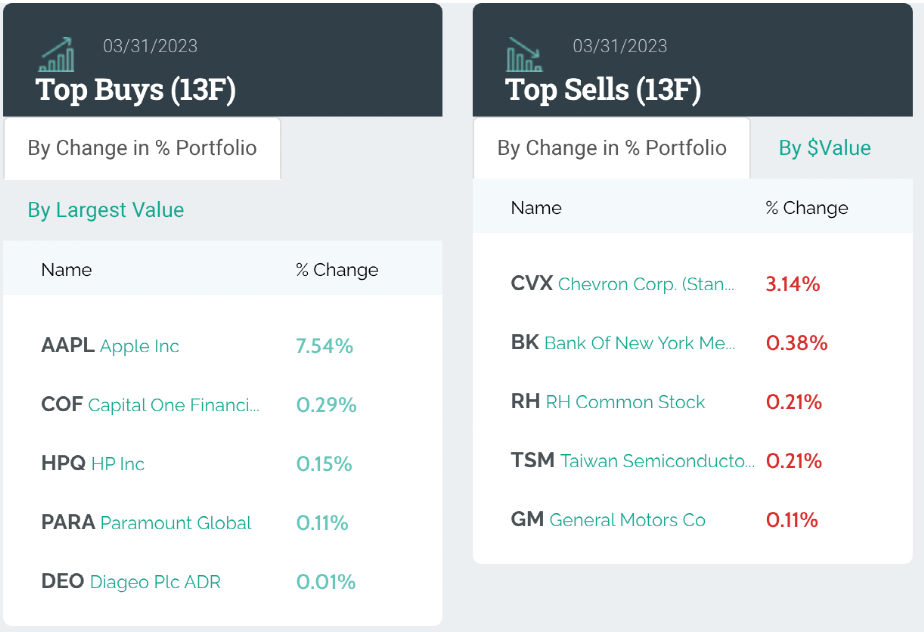
Task: Click the Top Buys (13F) heading
Action: tap(136, 89)
